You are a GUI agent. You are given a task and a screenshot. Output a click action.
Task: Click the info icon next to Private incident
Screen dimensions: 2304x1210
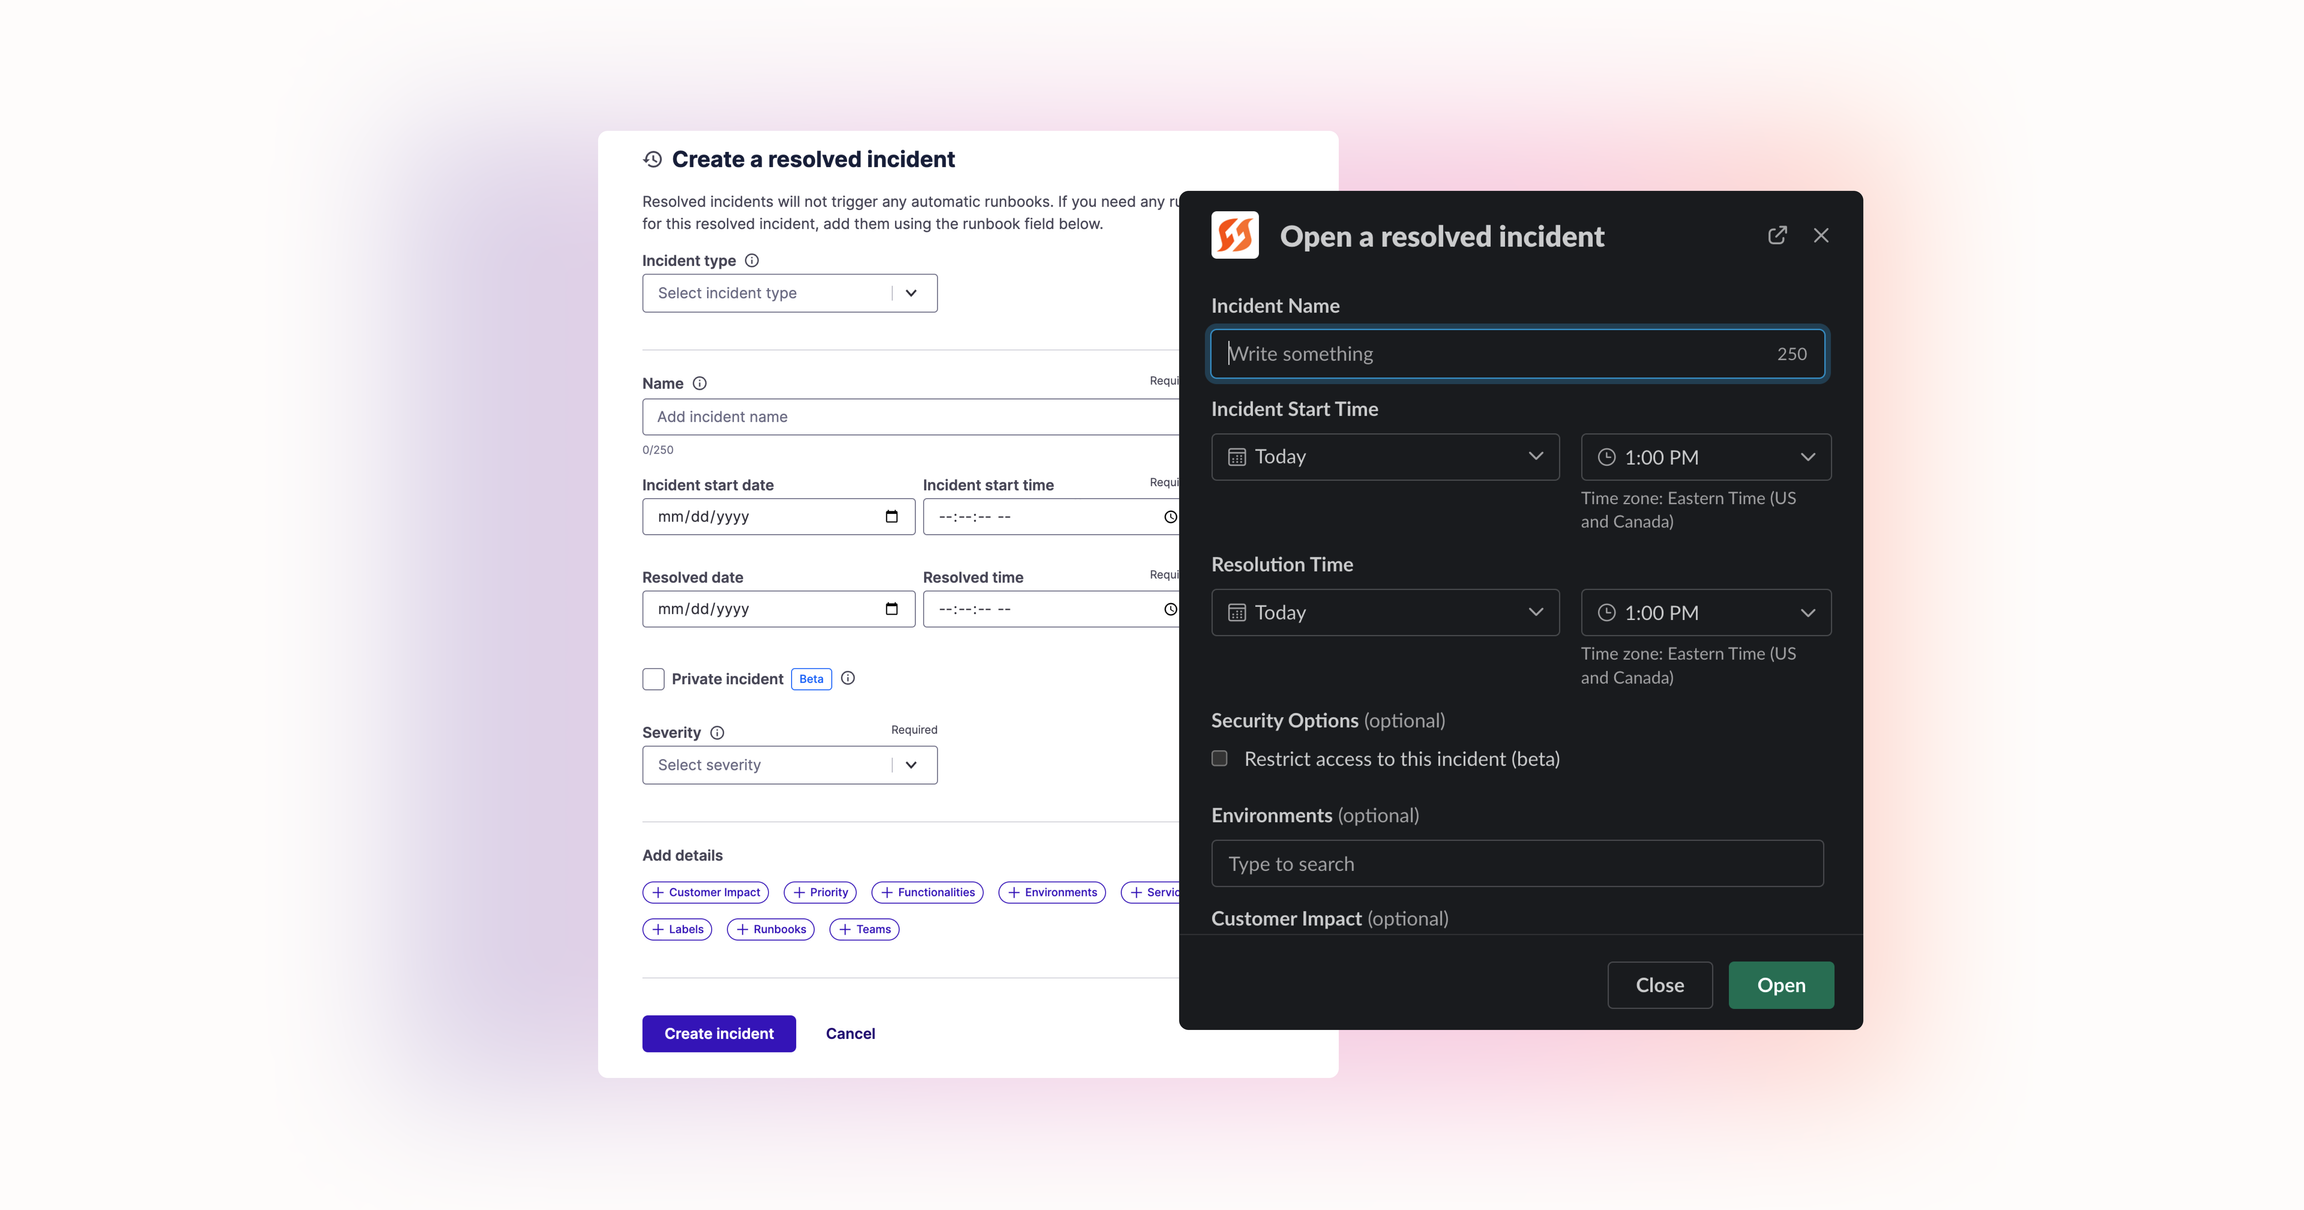tap(848, 678)
